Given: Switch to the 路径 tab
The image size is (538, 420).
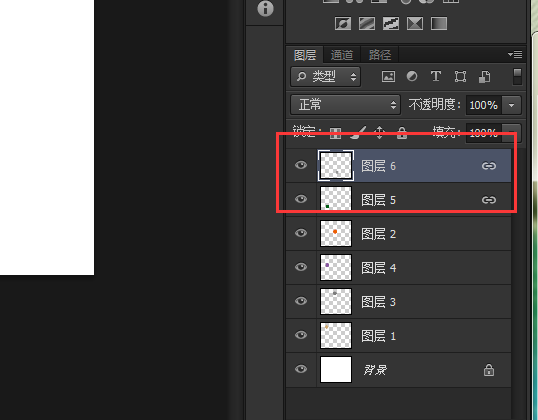Looking at the screenshot, I should (x=379, y=55).
